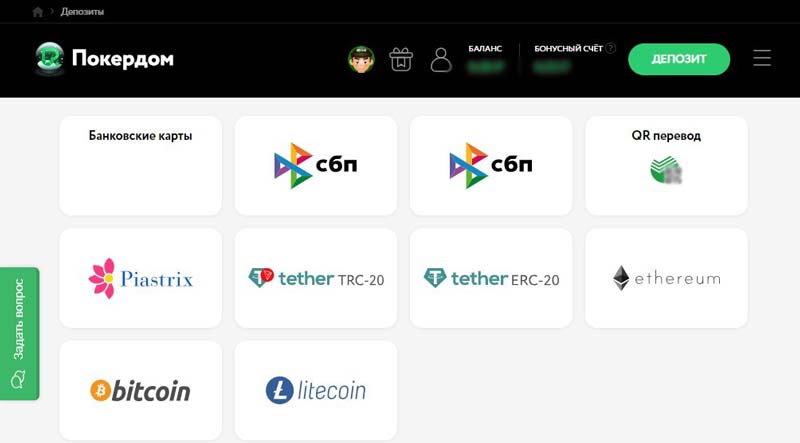Open the Покердом logo homepage

(x=104, y=59)
